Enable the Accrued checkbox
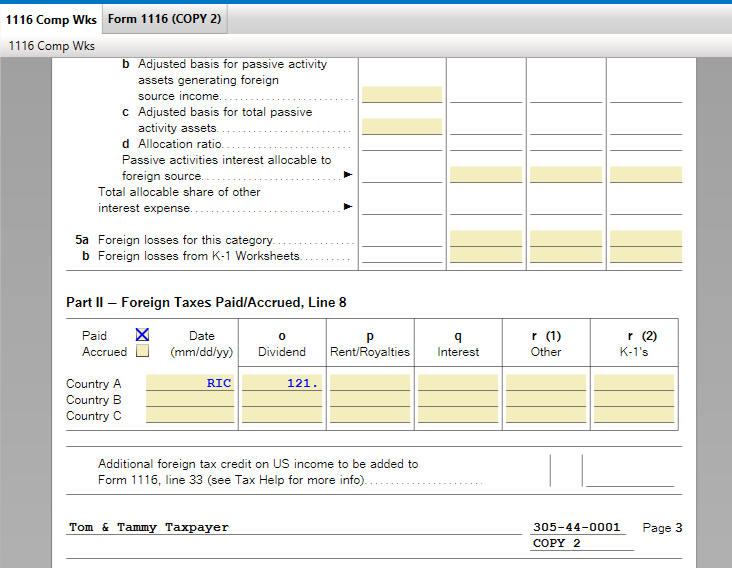Viewport: 732px width, 568px height. pos(142,352)
